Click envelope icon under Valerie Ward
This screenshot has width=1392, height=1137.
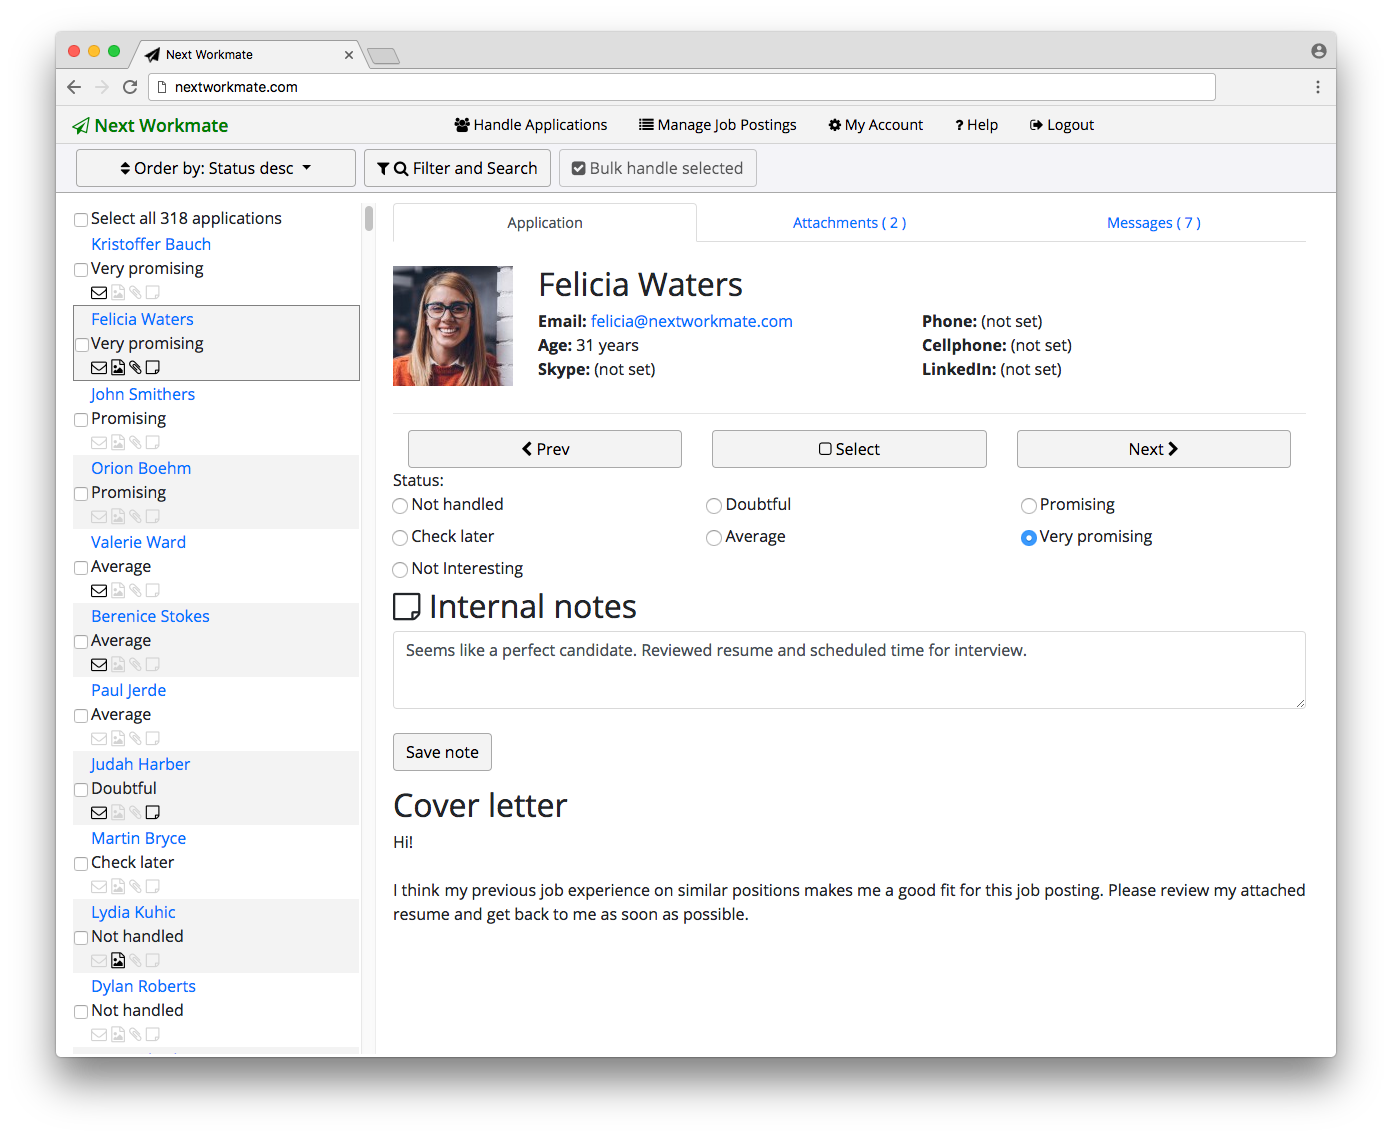[x=99, y=591]
